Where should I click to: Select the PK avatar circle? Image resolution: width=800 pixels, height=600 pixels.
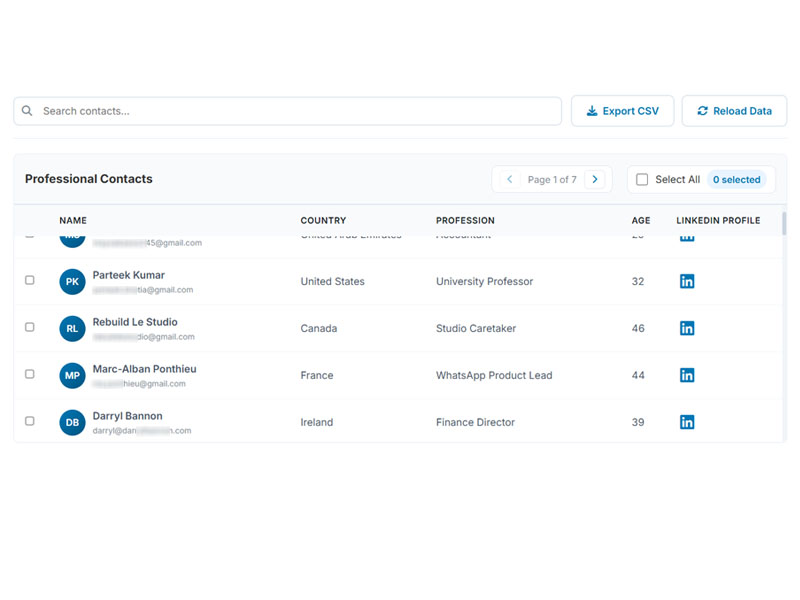[x=71, y=281]
